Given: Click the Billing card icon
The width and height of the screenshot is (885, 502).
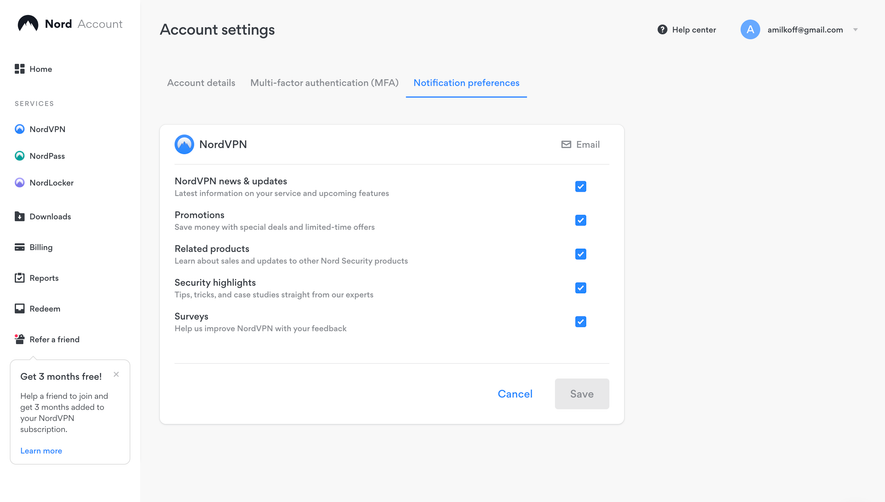Looking at the screenshot, I should [20, 247].
